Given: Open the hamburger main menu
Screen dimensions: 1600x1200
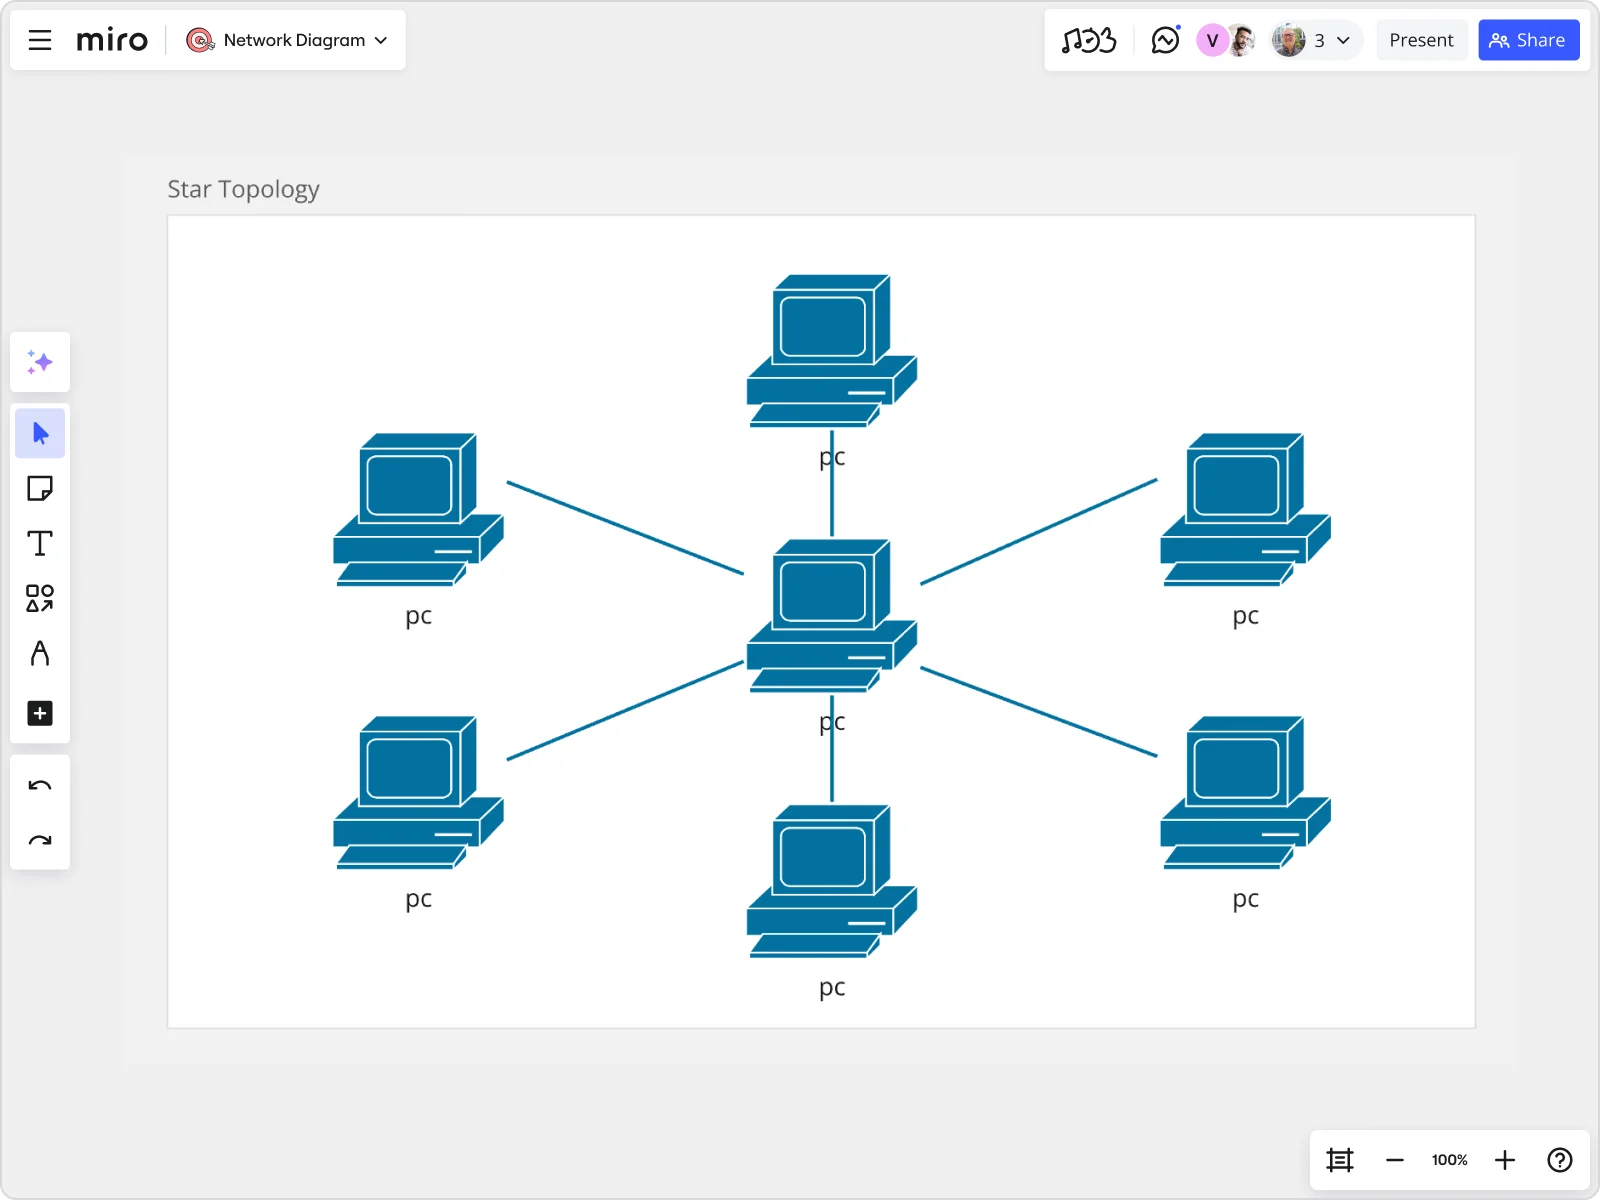Looking at the screenshot, I should coord(40,40).
